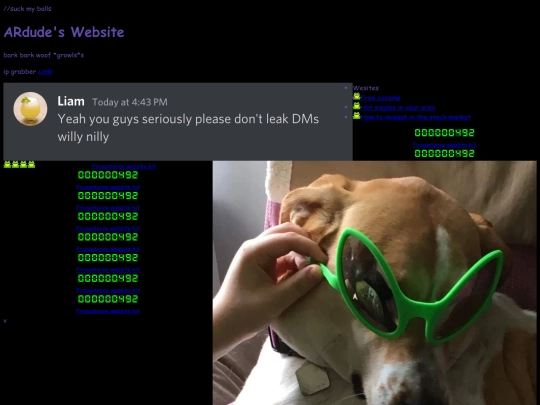Click the "//suck my balls" comment text
The height and width of the screenshot is (405, 540).
pos(27,9)
